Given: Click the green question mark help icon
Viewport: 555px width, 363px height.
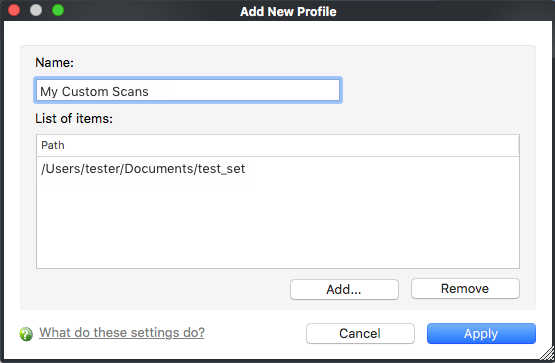Looking at the screenshot, I should 26,334.
